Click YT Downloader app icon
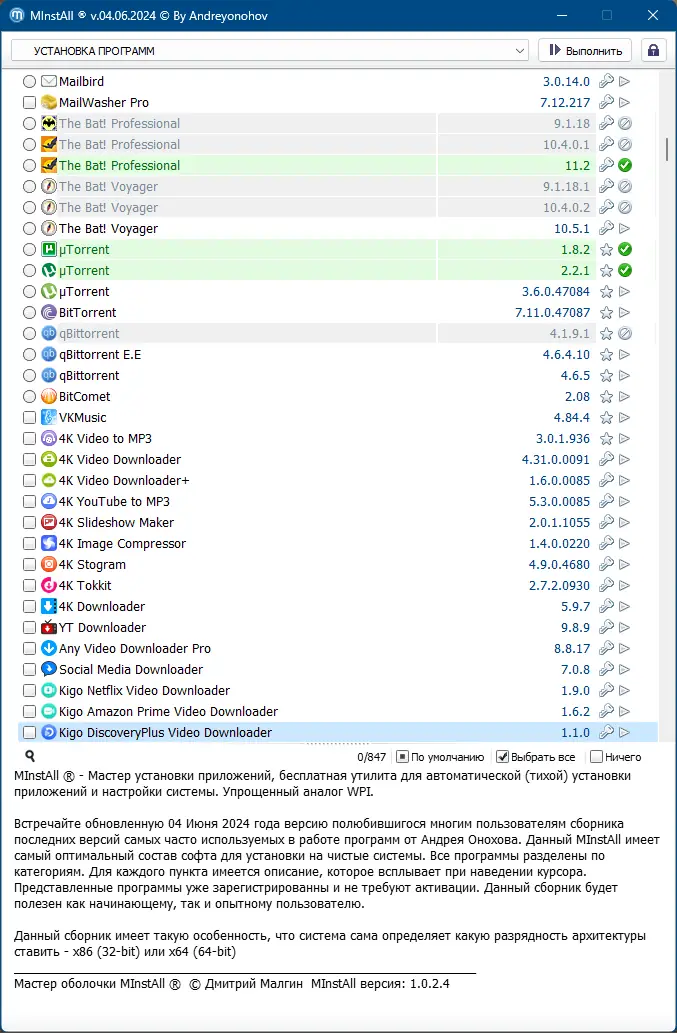Viewport: 677px width, 1033px height. tap(48, 628)
